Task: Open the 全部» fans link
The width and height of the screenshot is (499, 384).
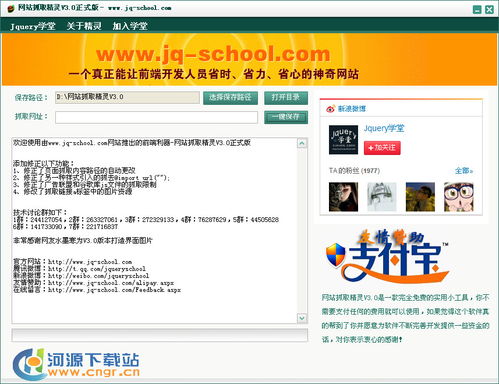Action: (464, 171)
